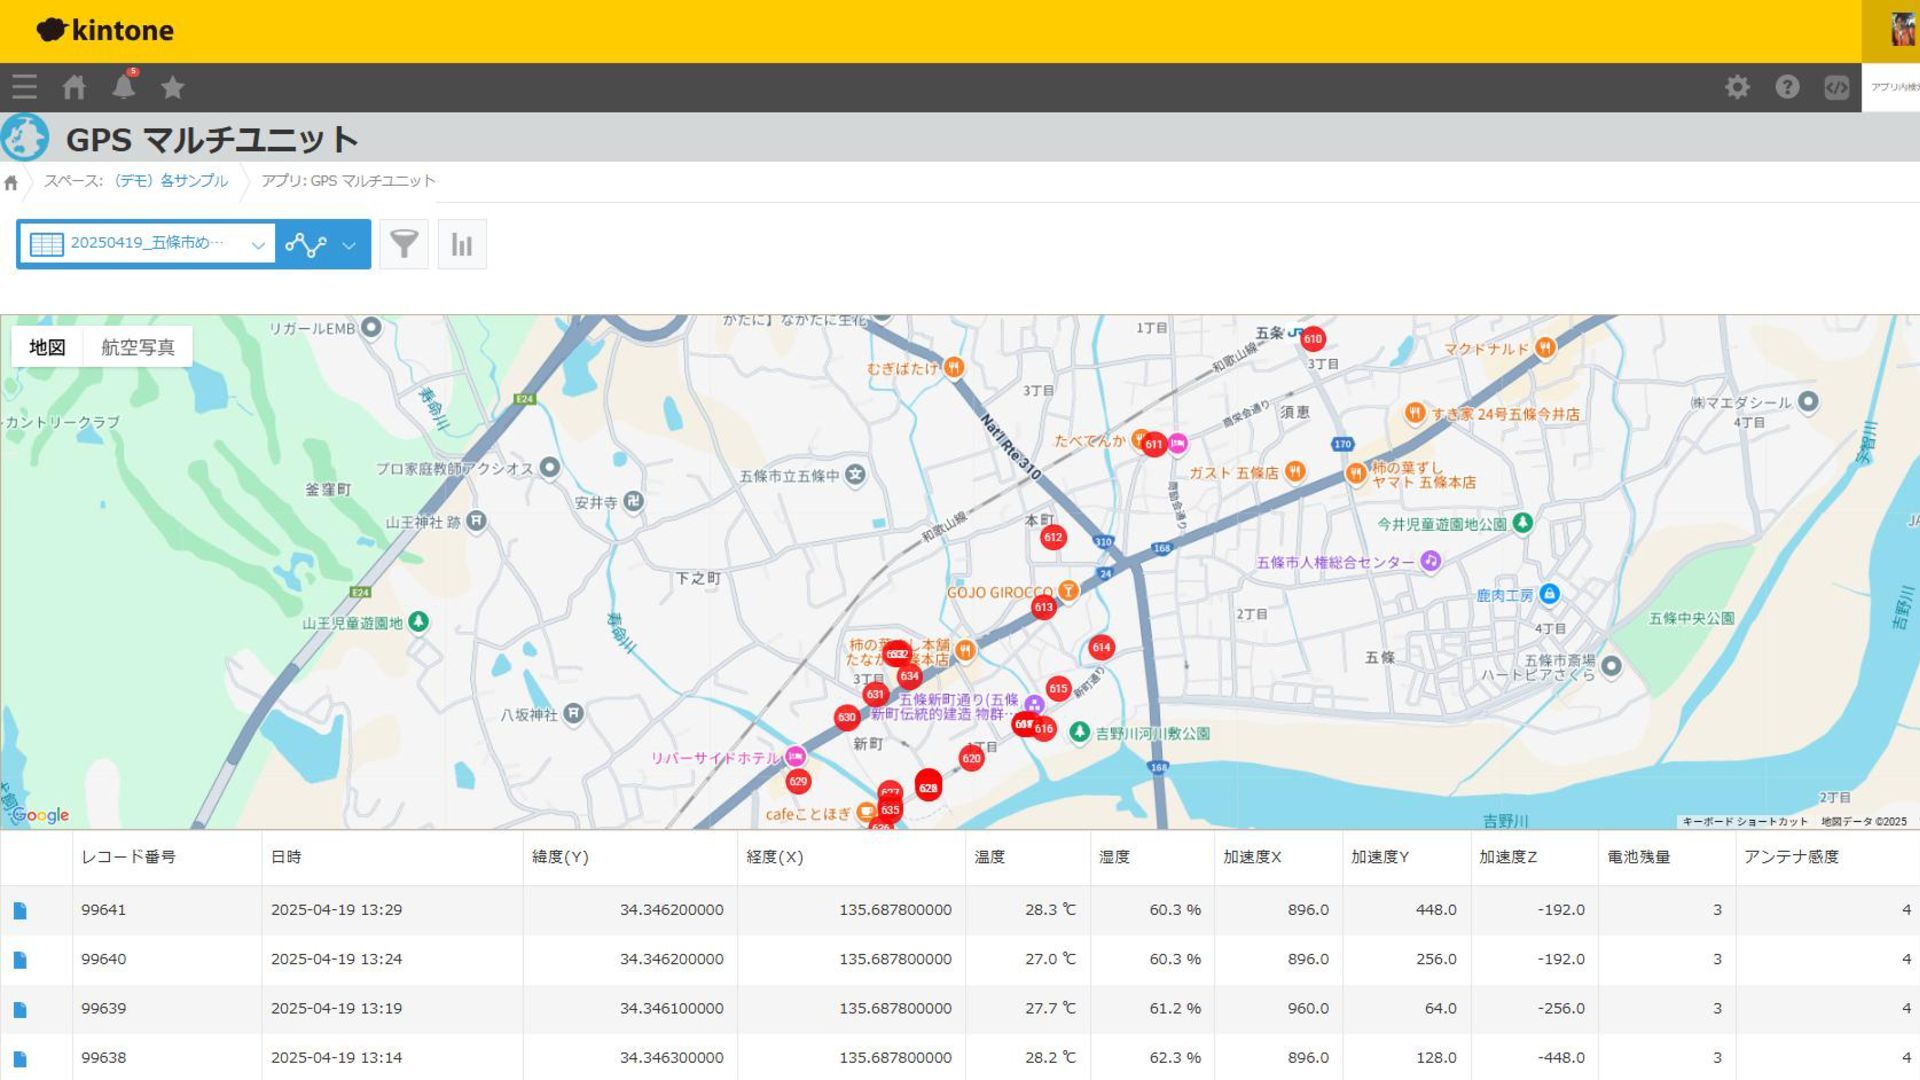Open the hamburger navigation menu
Viewport: 1920px width, 1080px height.
click(25, 87)
